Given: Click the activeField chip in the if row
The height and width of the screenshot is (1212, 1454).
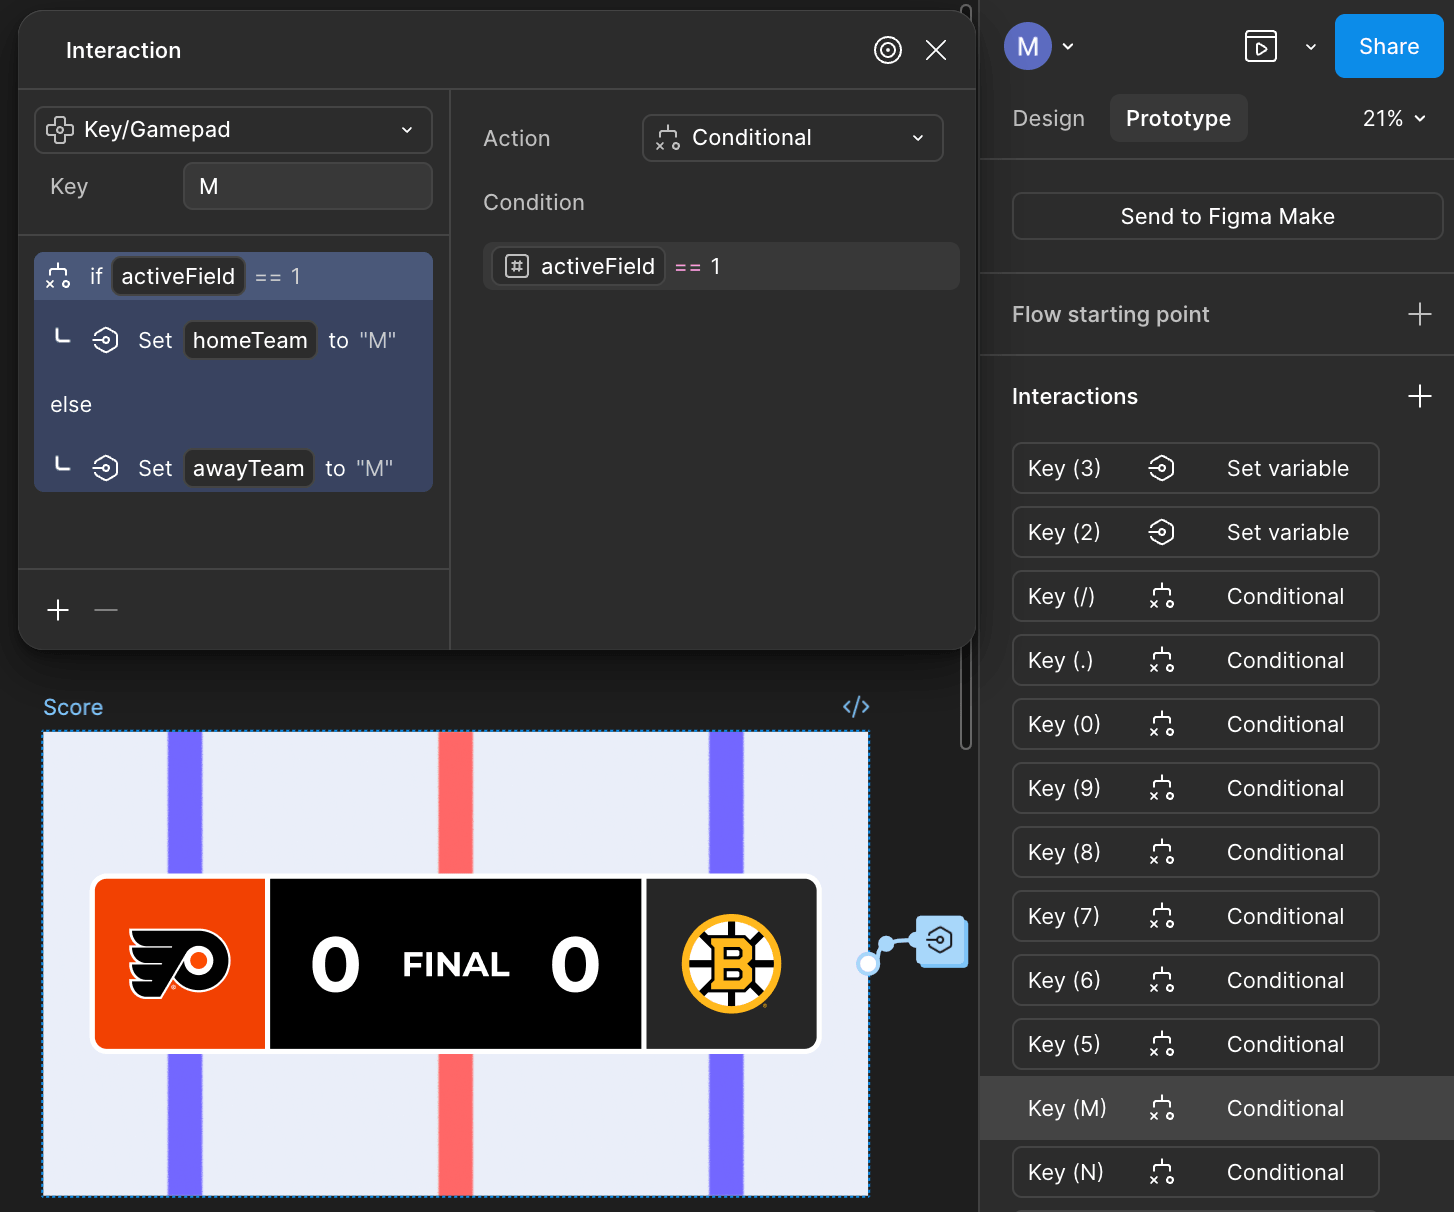Looking at the screenshot, I should pos(178,276).
